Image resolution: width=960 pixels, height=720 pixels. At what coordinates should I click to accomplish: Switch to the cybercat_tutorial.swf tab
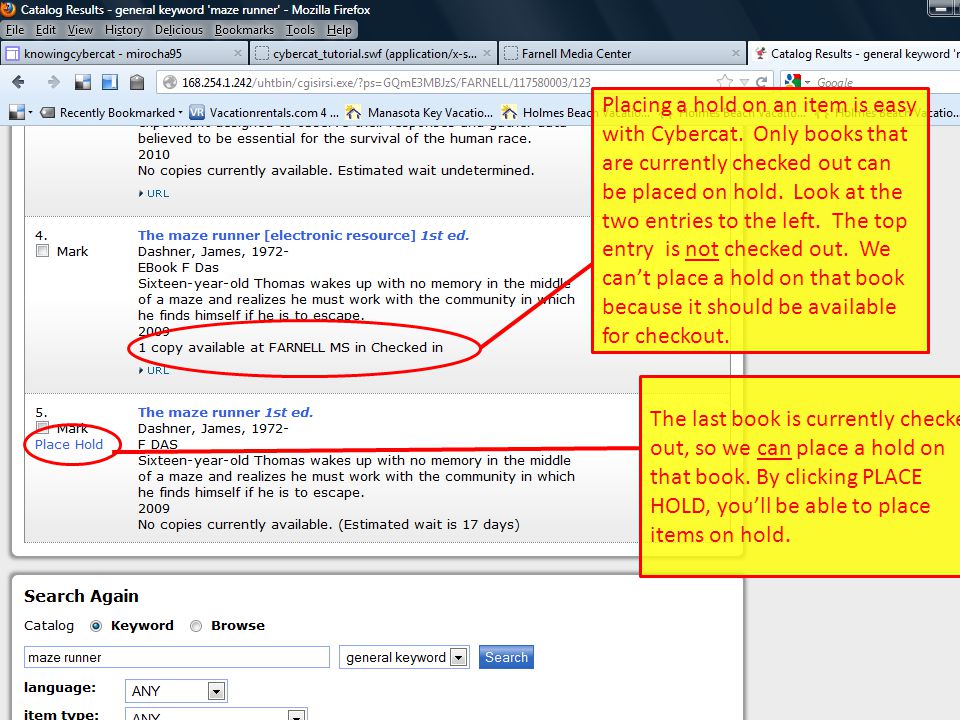[x=373, y=53]
